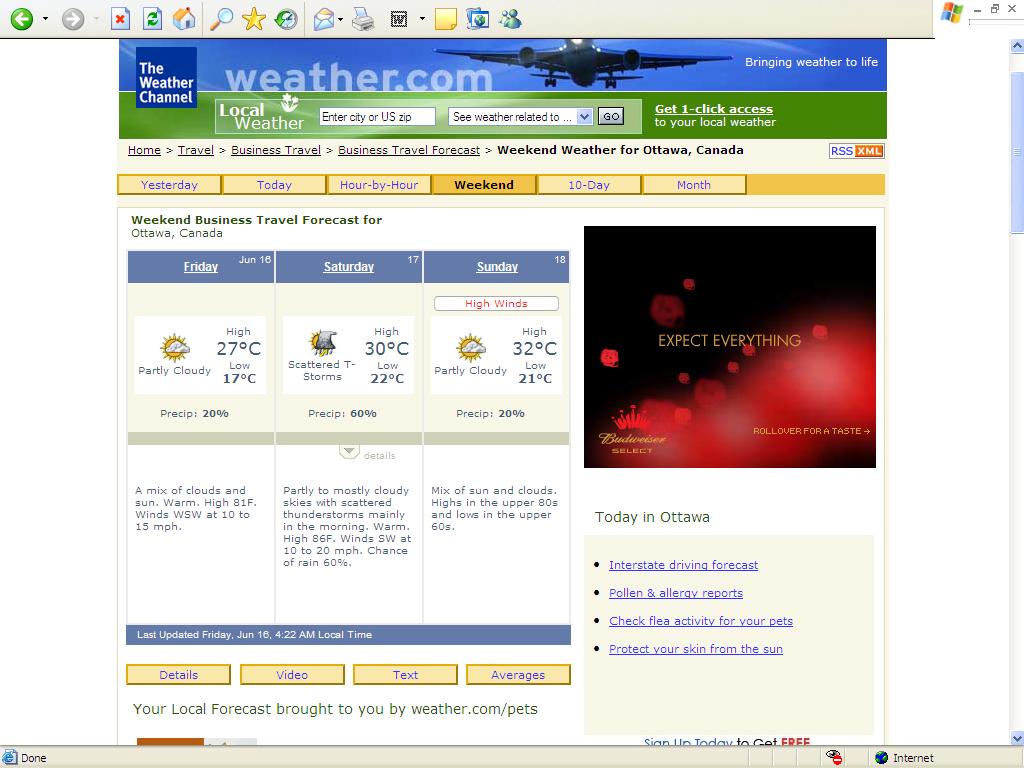1024x768 pixels.
Task: Refresh the page with the green arrows icon
Action: (x=152, y=19)
